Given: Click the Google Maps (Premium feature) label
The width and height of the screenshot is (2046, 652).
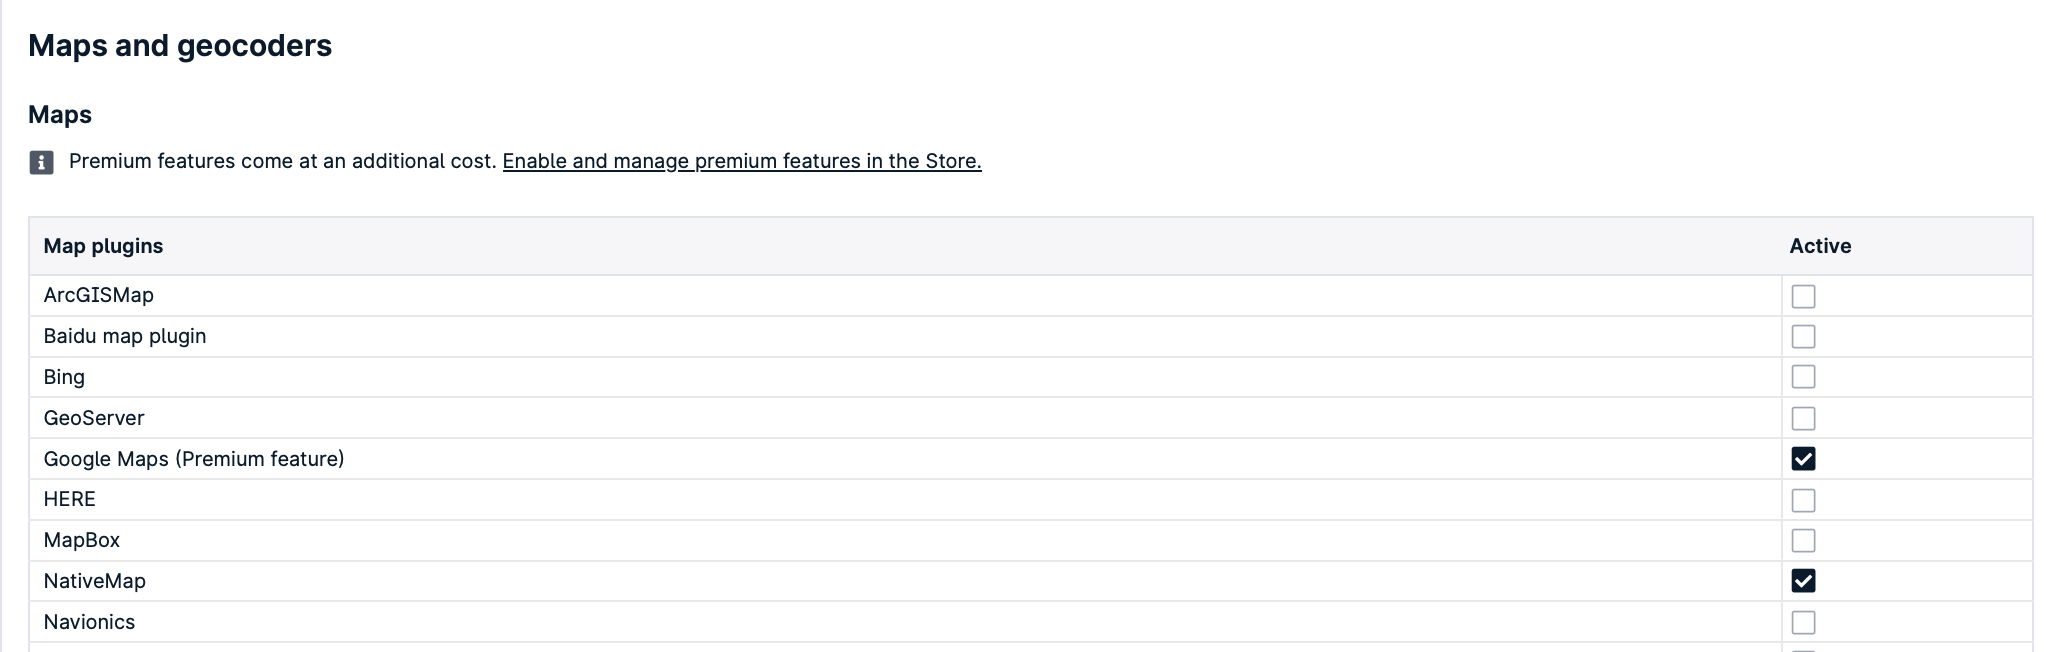Looking at the screenshot, I should pyautogui.click(x=194, y=459).
